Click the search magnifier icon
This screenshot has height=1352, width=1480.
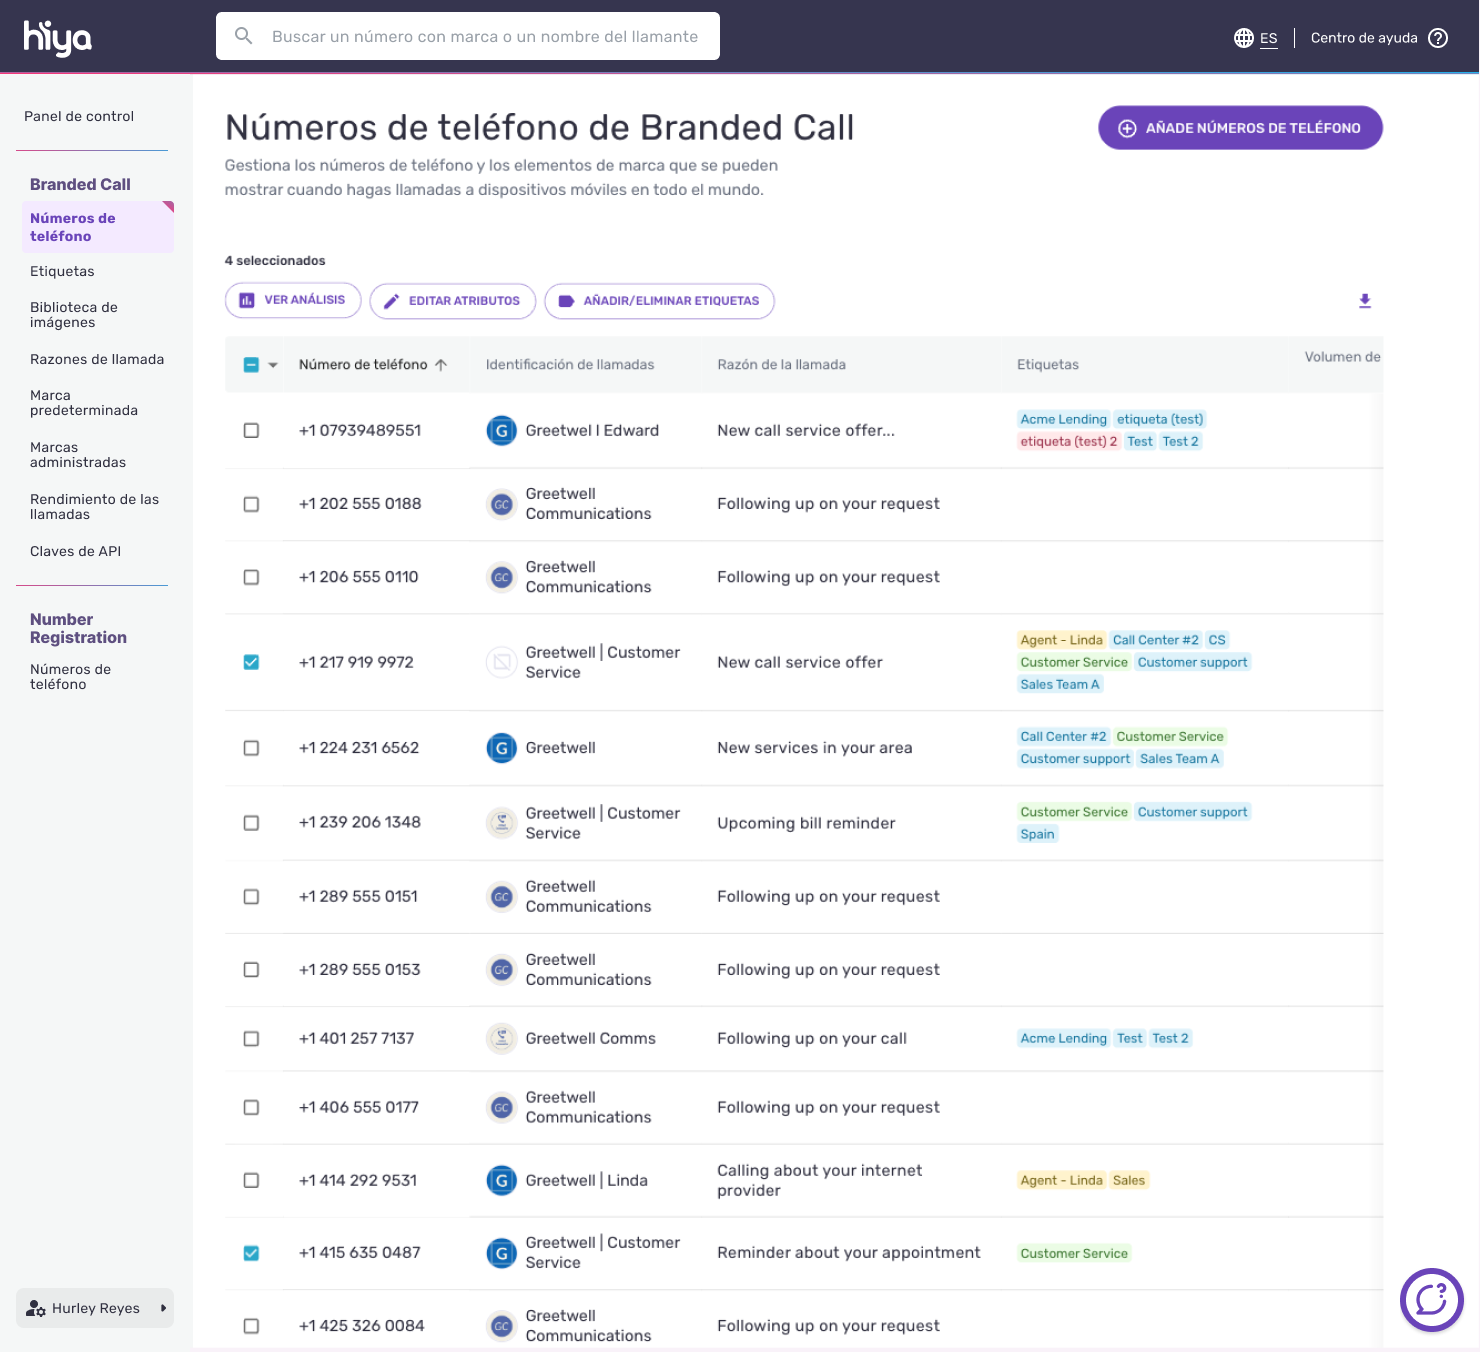(243, 36)
